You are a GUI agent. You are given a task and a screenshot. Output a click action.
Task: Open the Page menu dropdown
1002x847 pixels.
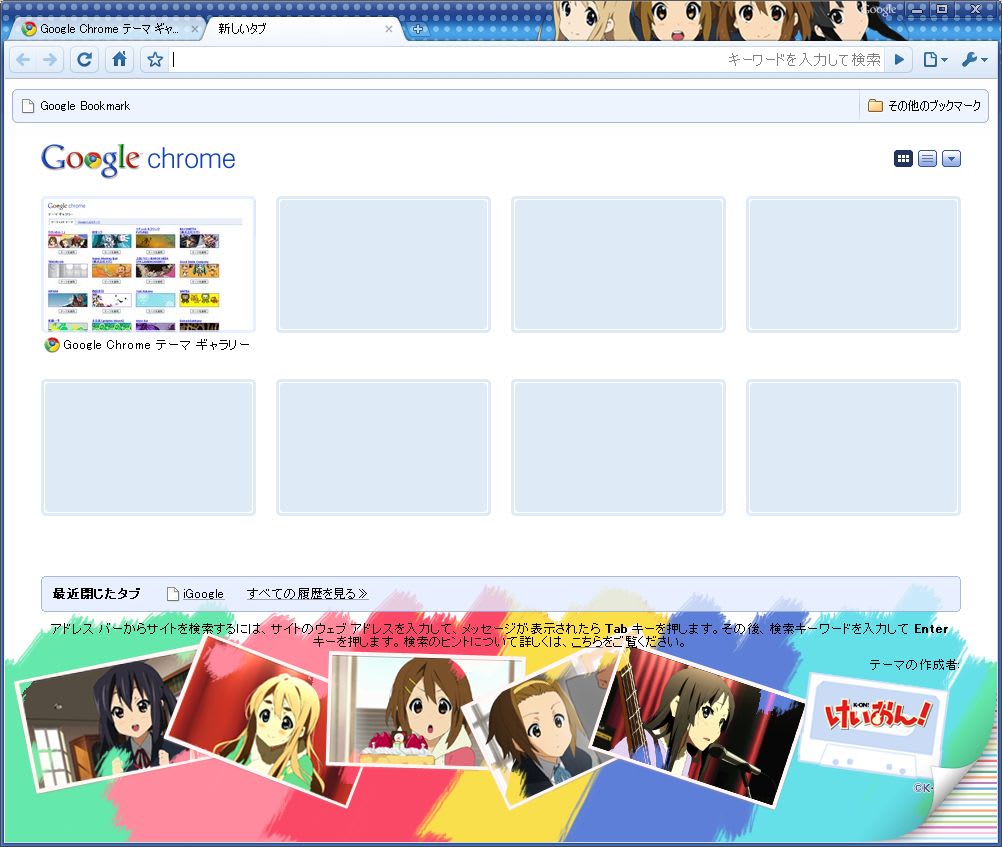click(935, 60)
